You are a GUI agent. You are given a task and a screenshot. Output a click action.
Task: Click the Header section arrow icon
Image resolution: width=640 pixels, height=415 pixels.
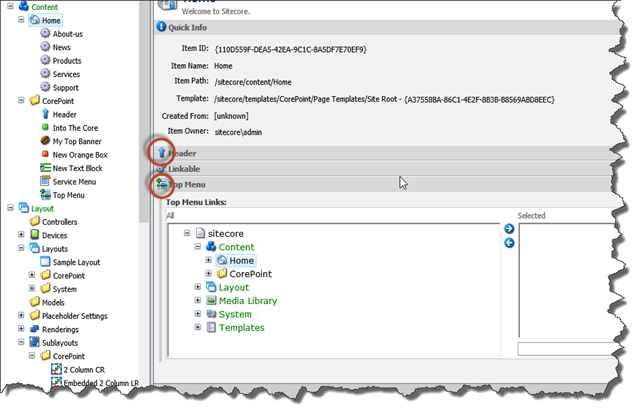(x=162, y=153)
